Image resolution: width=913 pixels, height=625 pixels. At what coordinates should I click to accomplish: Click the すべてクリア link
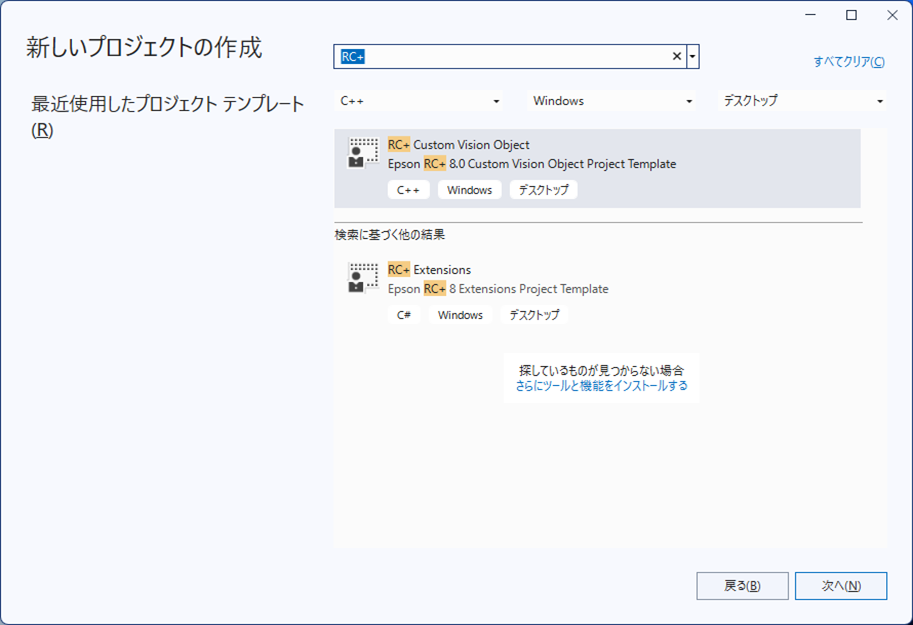point(849,62)
